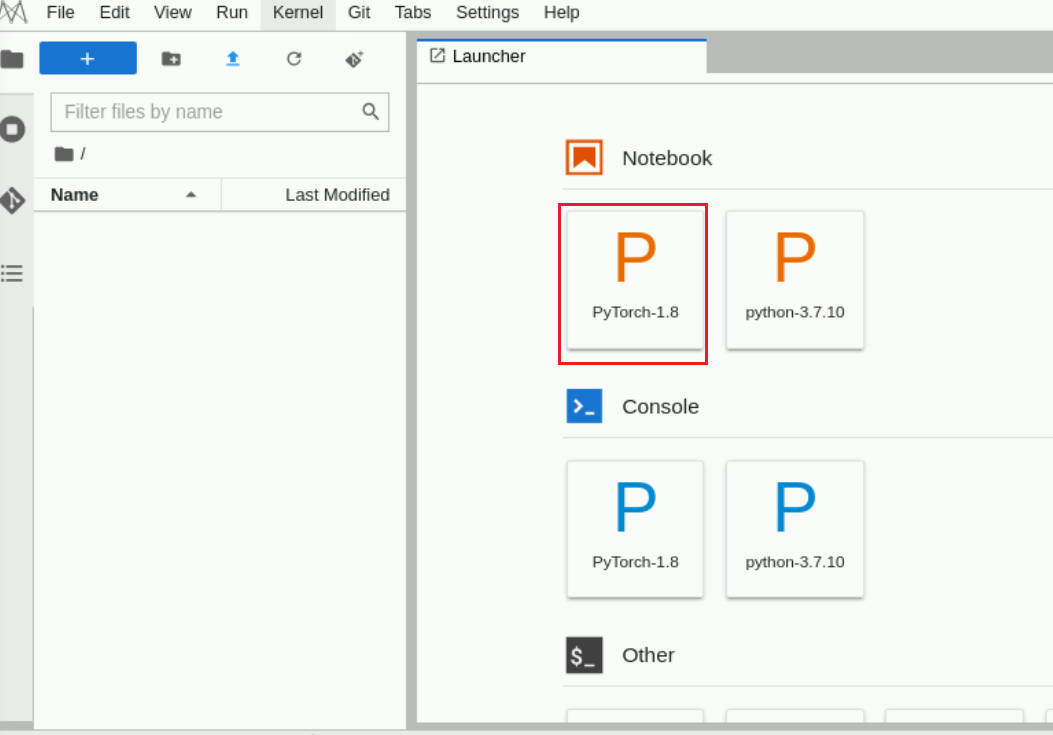Open the Settings menu

[487, 13]
